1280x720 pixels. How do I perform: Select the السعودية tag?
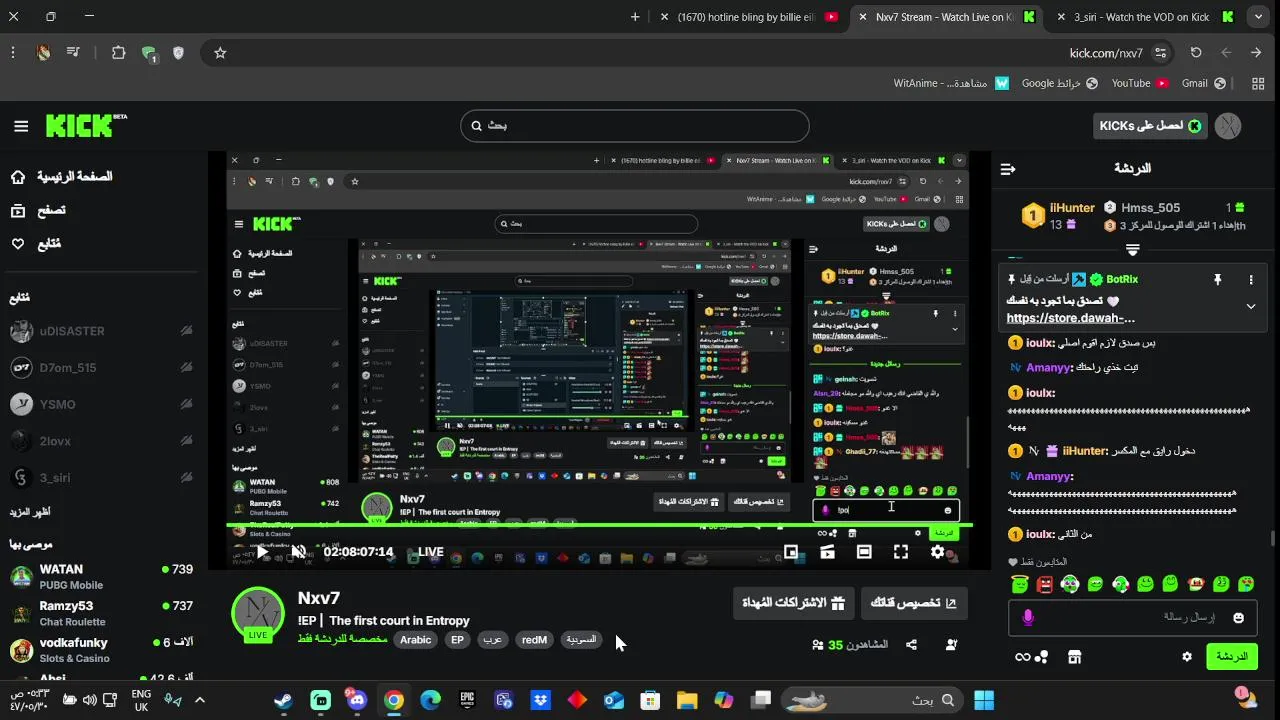click(581, 640)
